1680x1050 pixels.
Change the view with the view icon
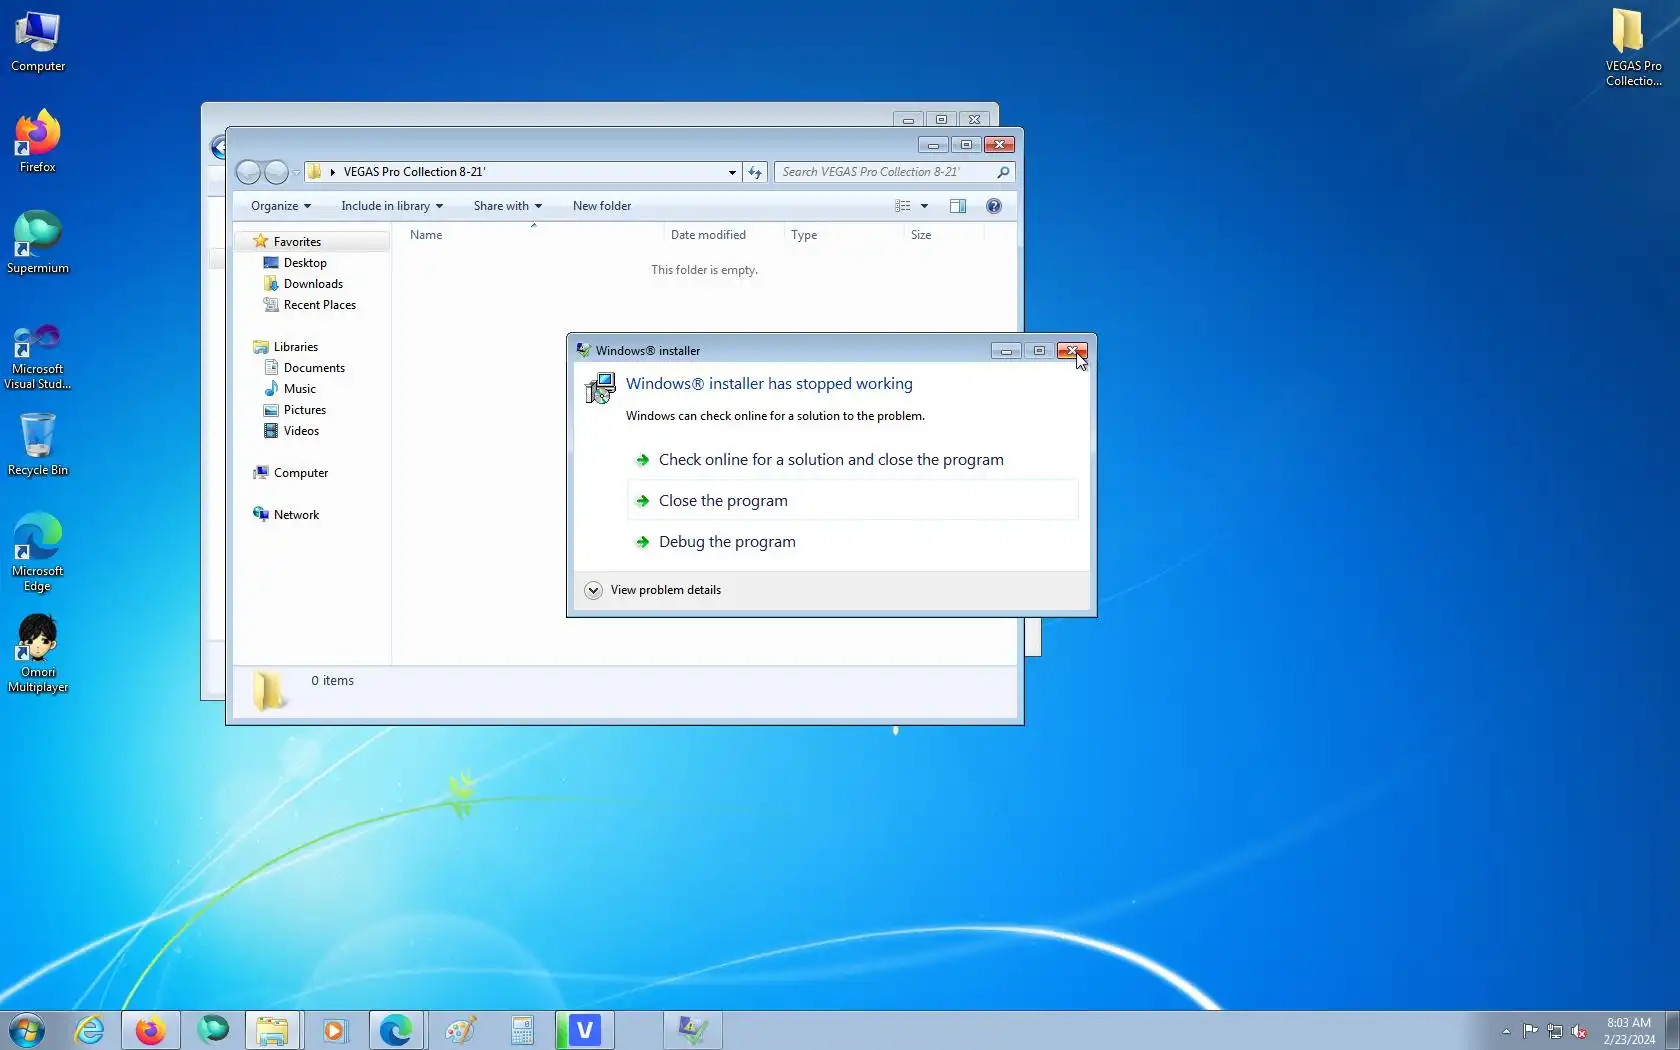(x=903, y=206)
